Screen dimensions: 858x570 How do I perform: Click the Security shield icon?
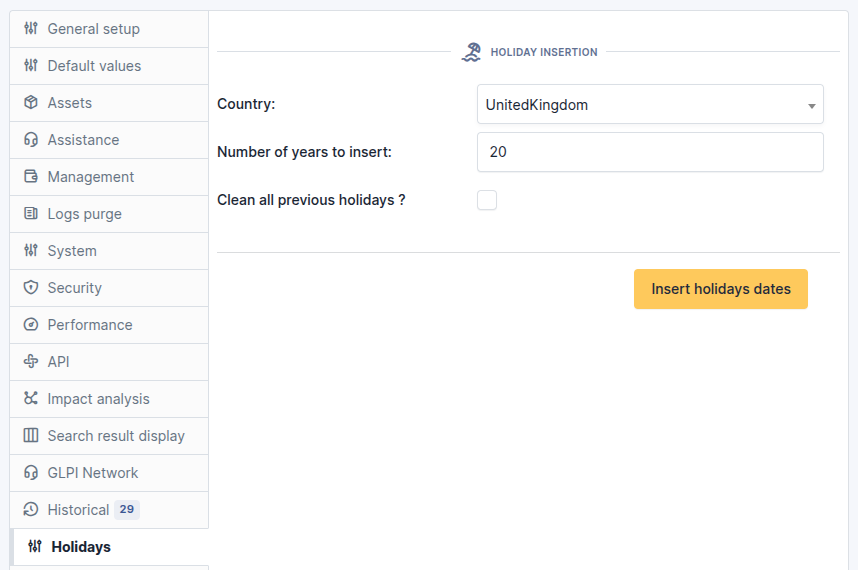tap(31, 288)
